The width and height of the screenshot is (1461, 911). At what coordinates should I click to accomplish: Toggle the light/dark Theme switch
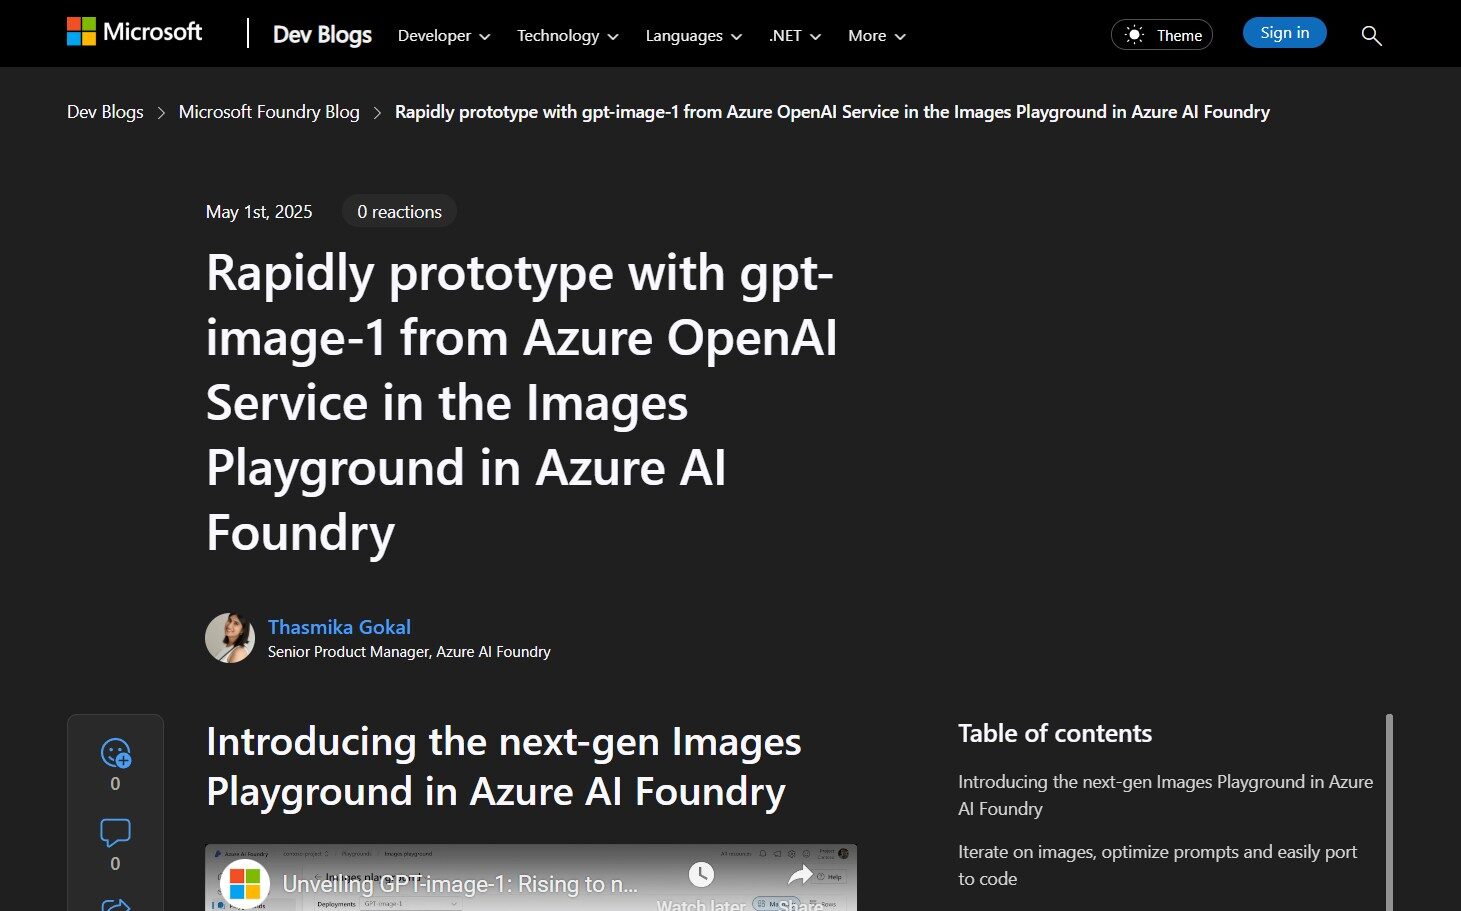[x=1161, y=35]
